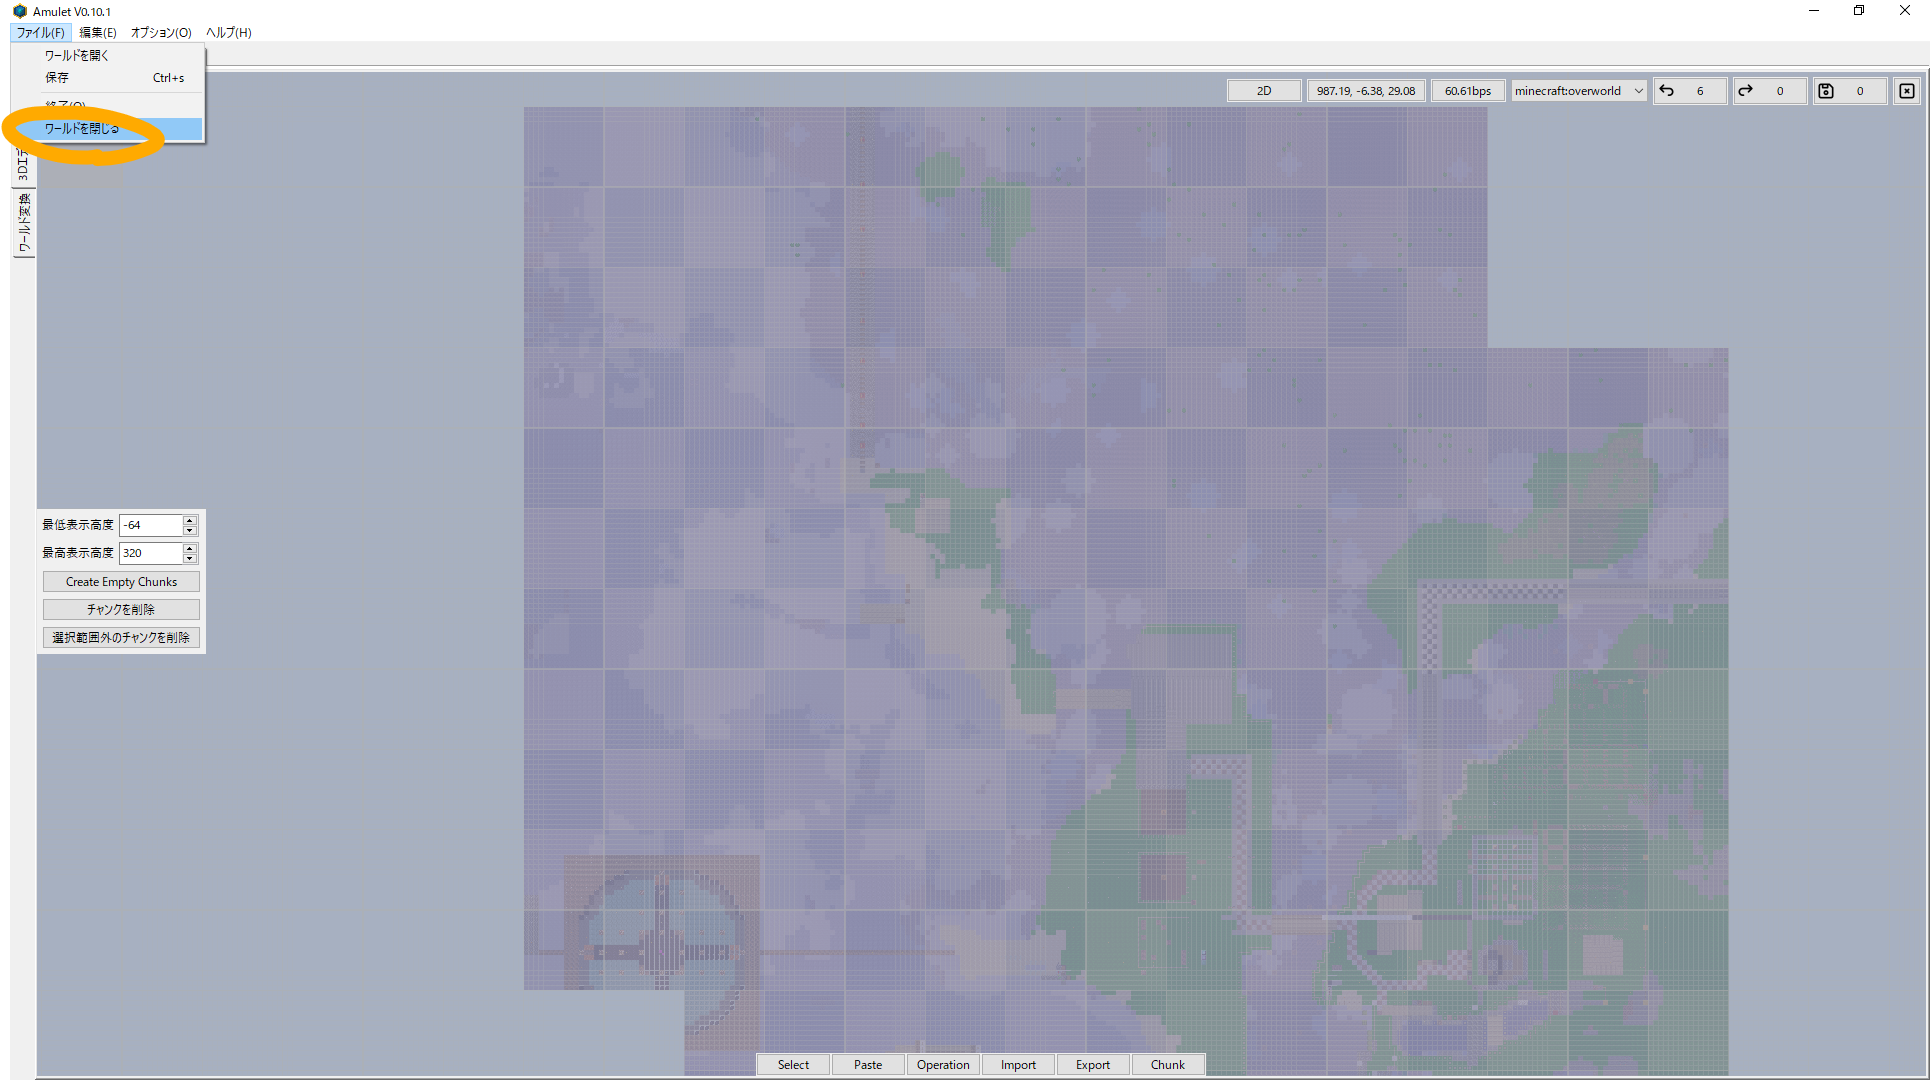Click the undo arrow button
Viewport: 1930px width, 1080px height.
pos(1667,91)
